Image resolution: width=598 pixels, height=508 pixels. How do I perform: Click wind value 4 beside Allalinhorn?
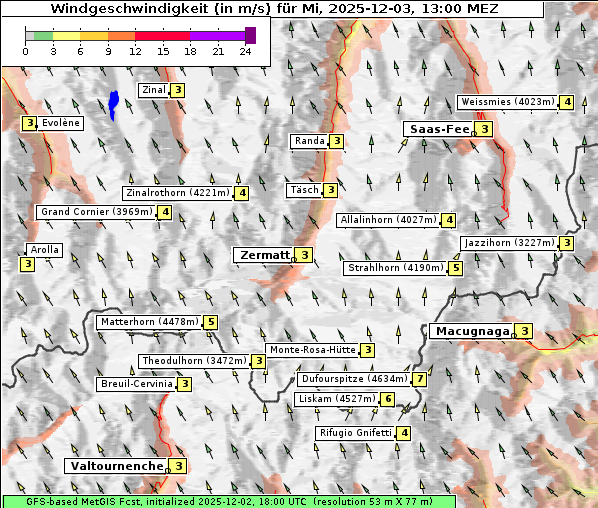pos(449,220)
